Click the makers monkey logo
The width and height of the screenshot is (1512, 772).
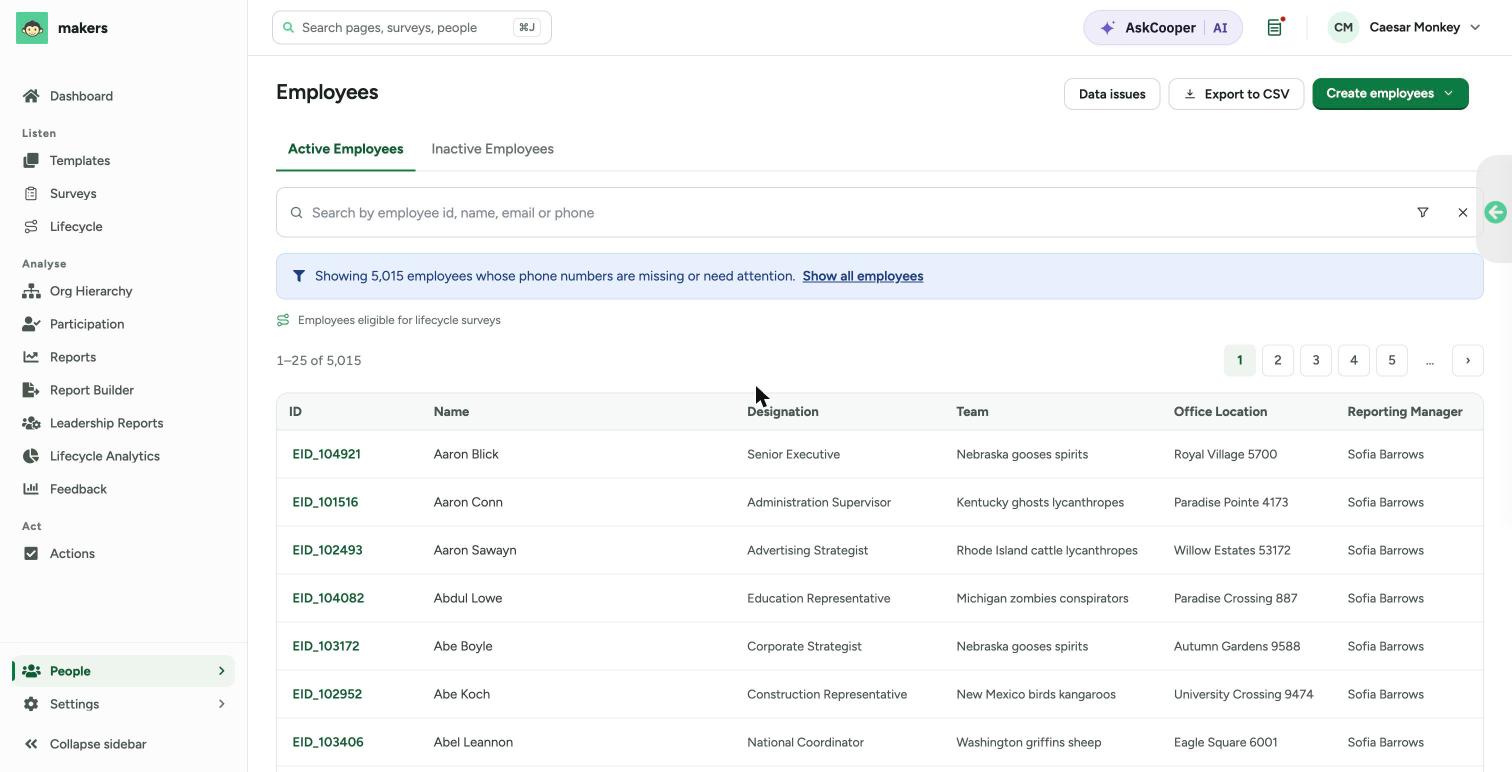(x=32, y=28)
